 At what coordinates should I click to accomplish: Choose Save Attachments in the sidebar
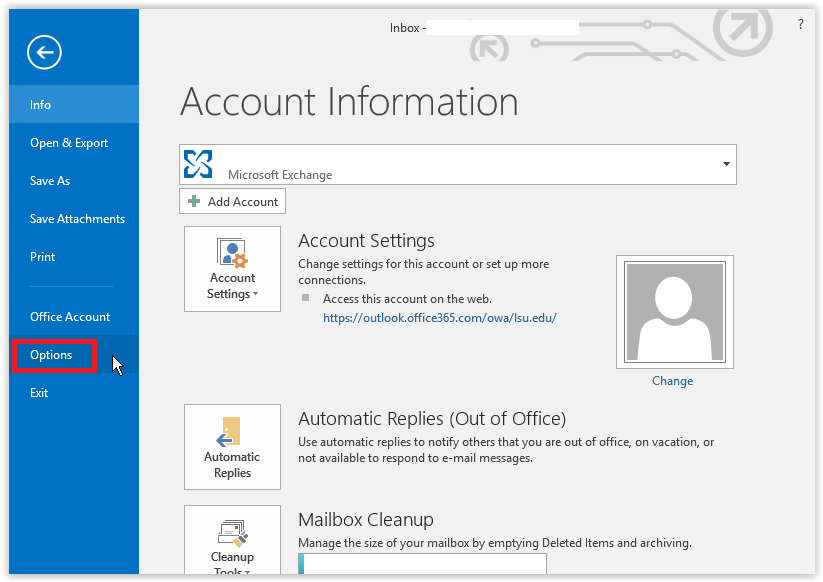73,219
